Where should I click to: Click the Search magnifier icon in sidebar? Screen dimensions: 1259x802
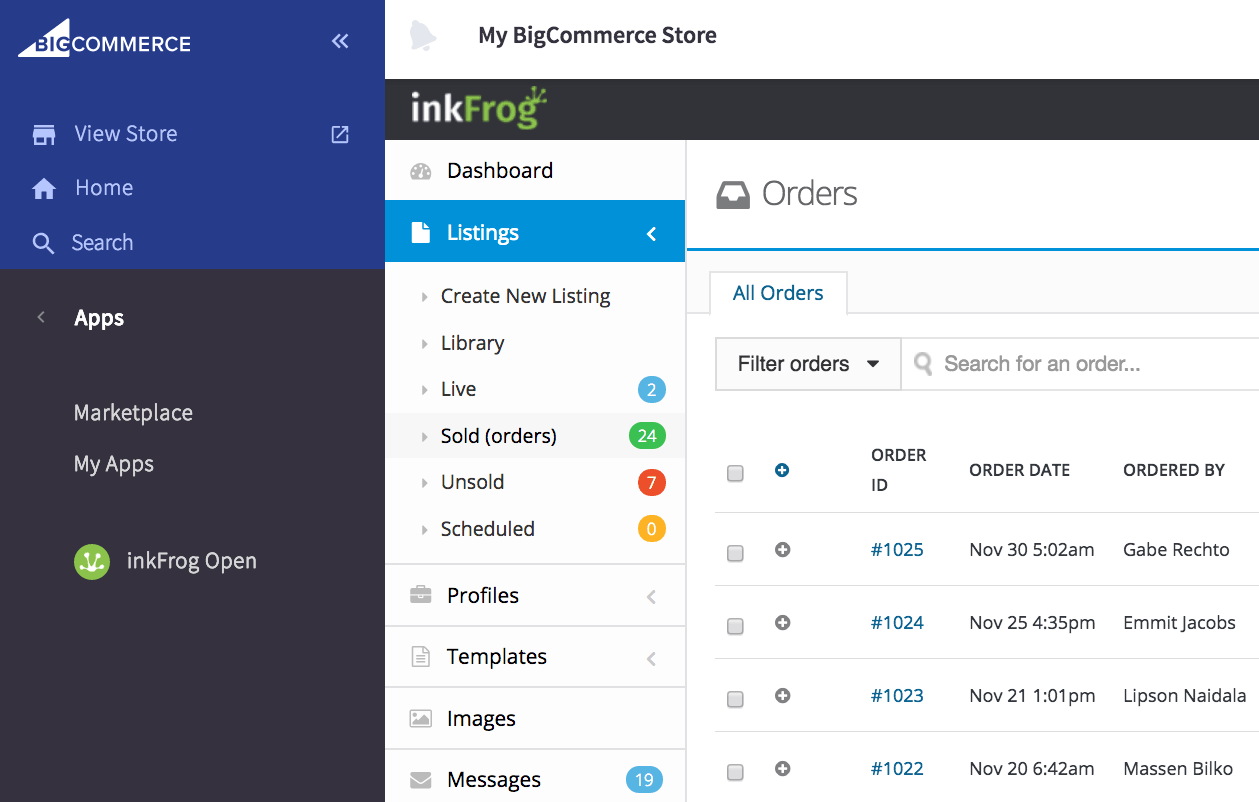coord(43,243)
